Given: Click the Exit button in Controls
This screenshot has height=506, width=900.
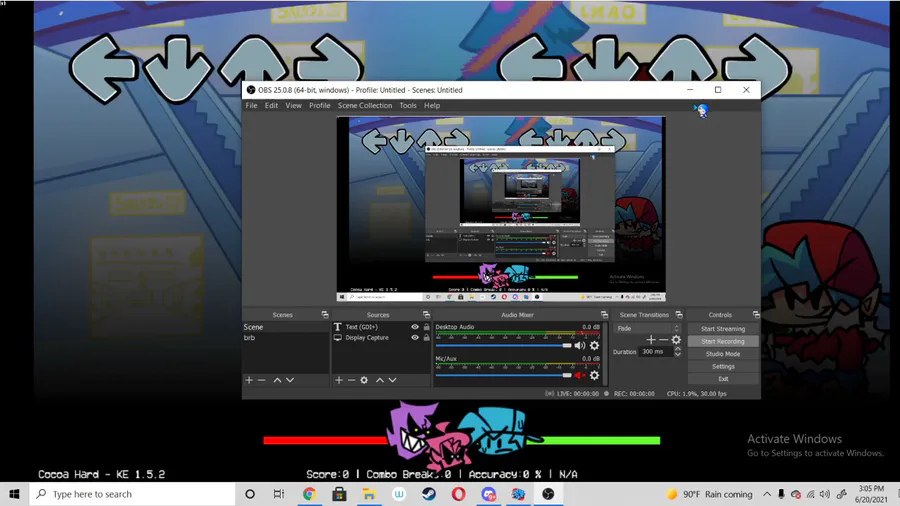Looking at the screenshot, I should pos(723,379).
